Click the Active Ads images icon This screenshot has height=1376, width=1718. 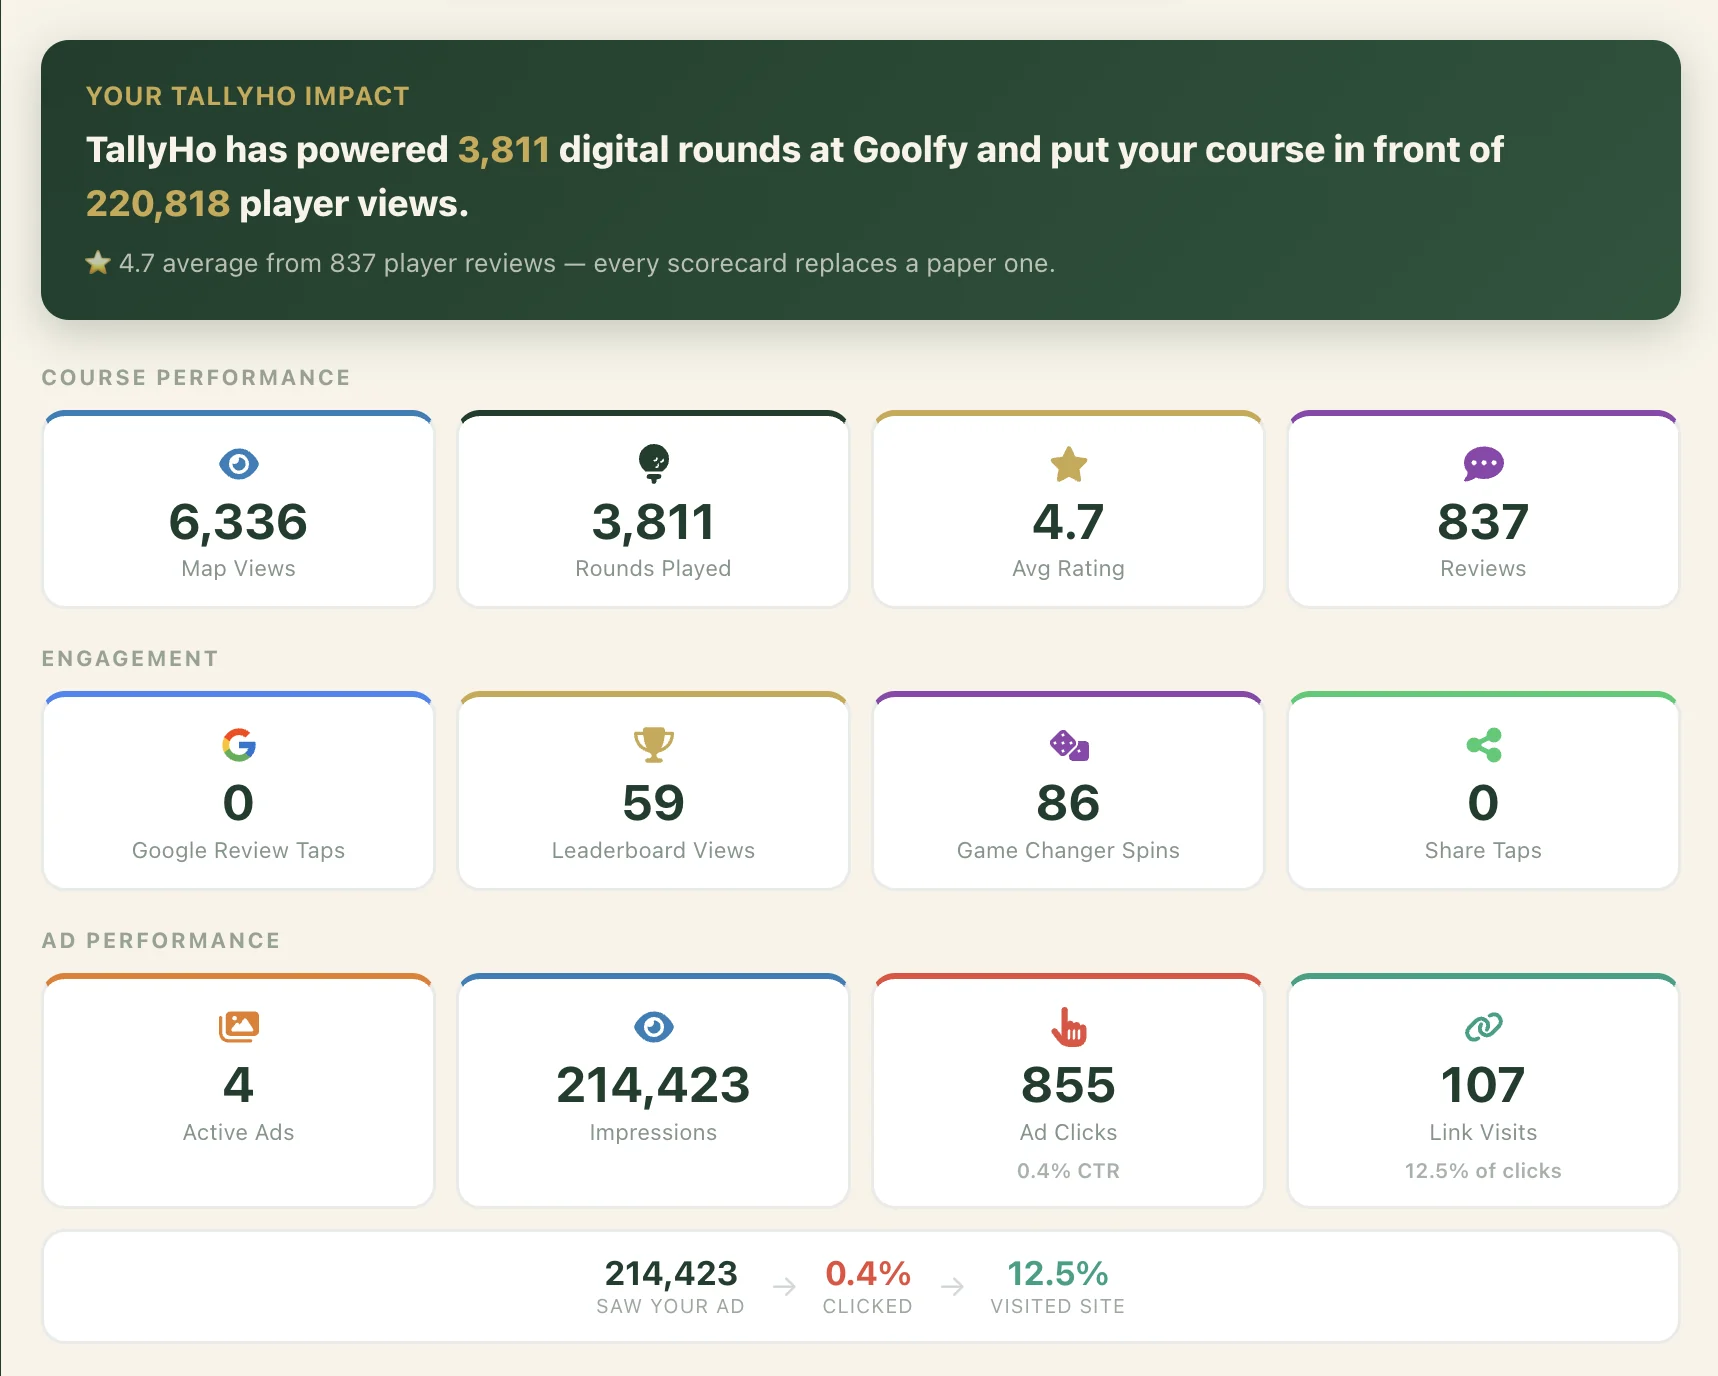[x=238, y=1027]
